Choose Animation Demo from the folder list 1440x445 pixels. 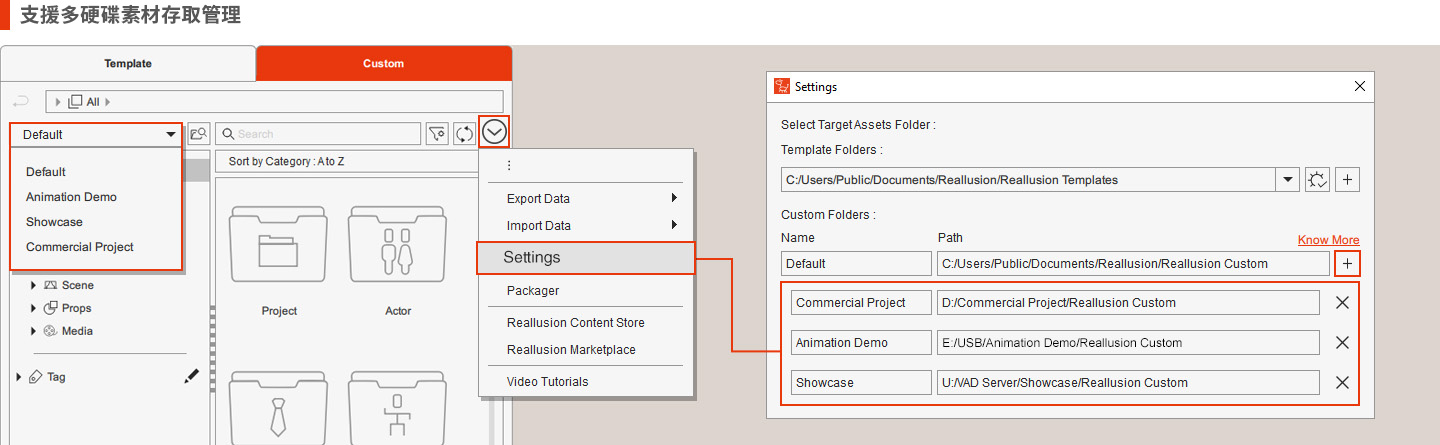coord(71,197)
